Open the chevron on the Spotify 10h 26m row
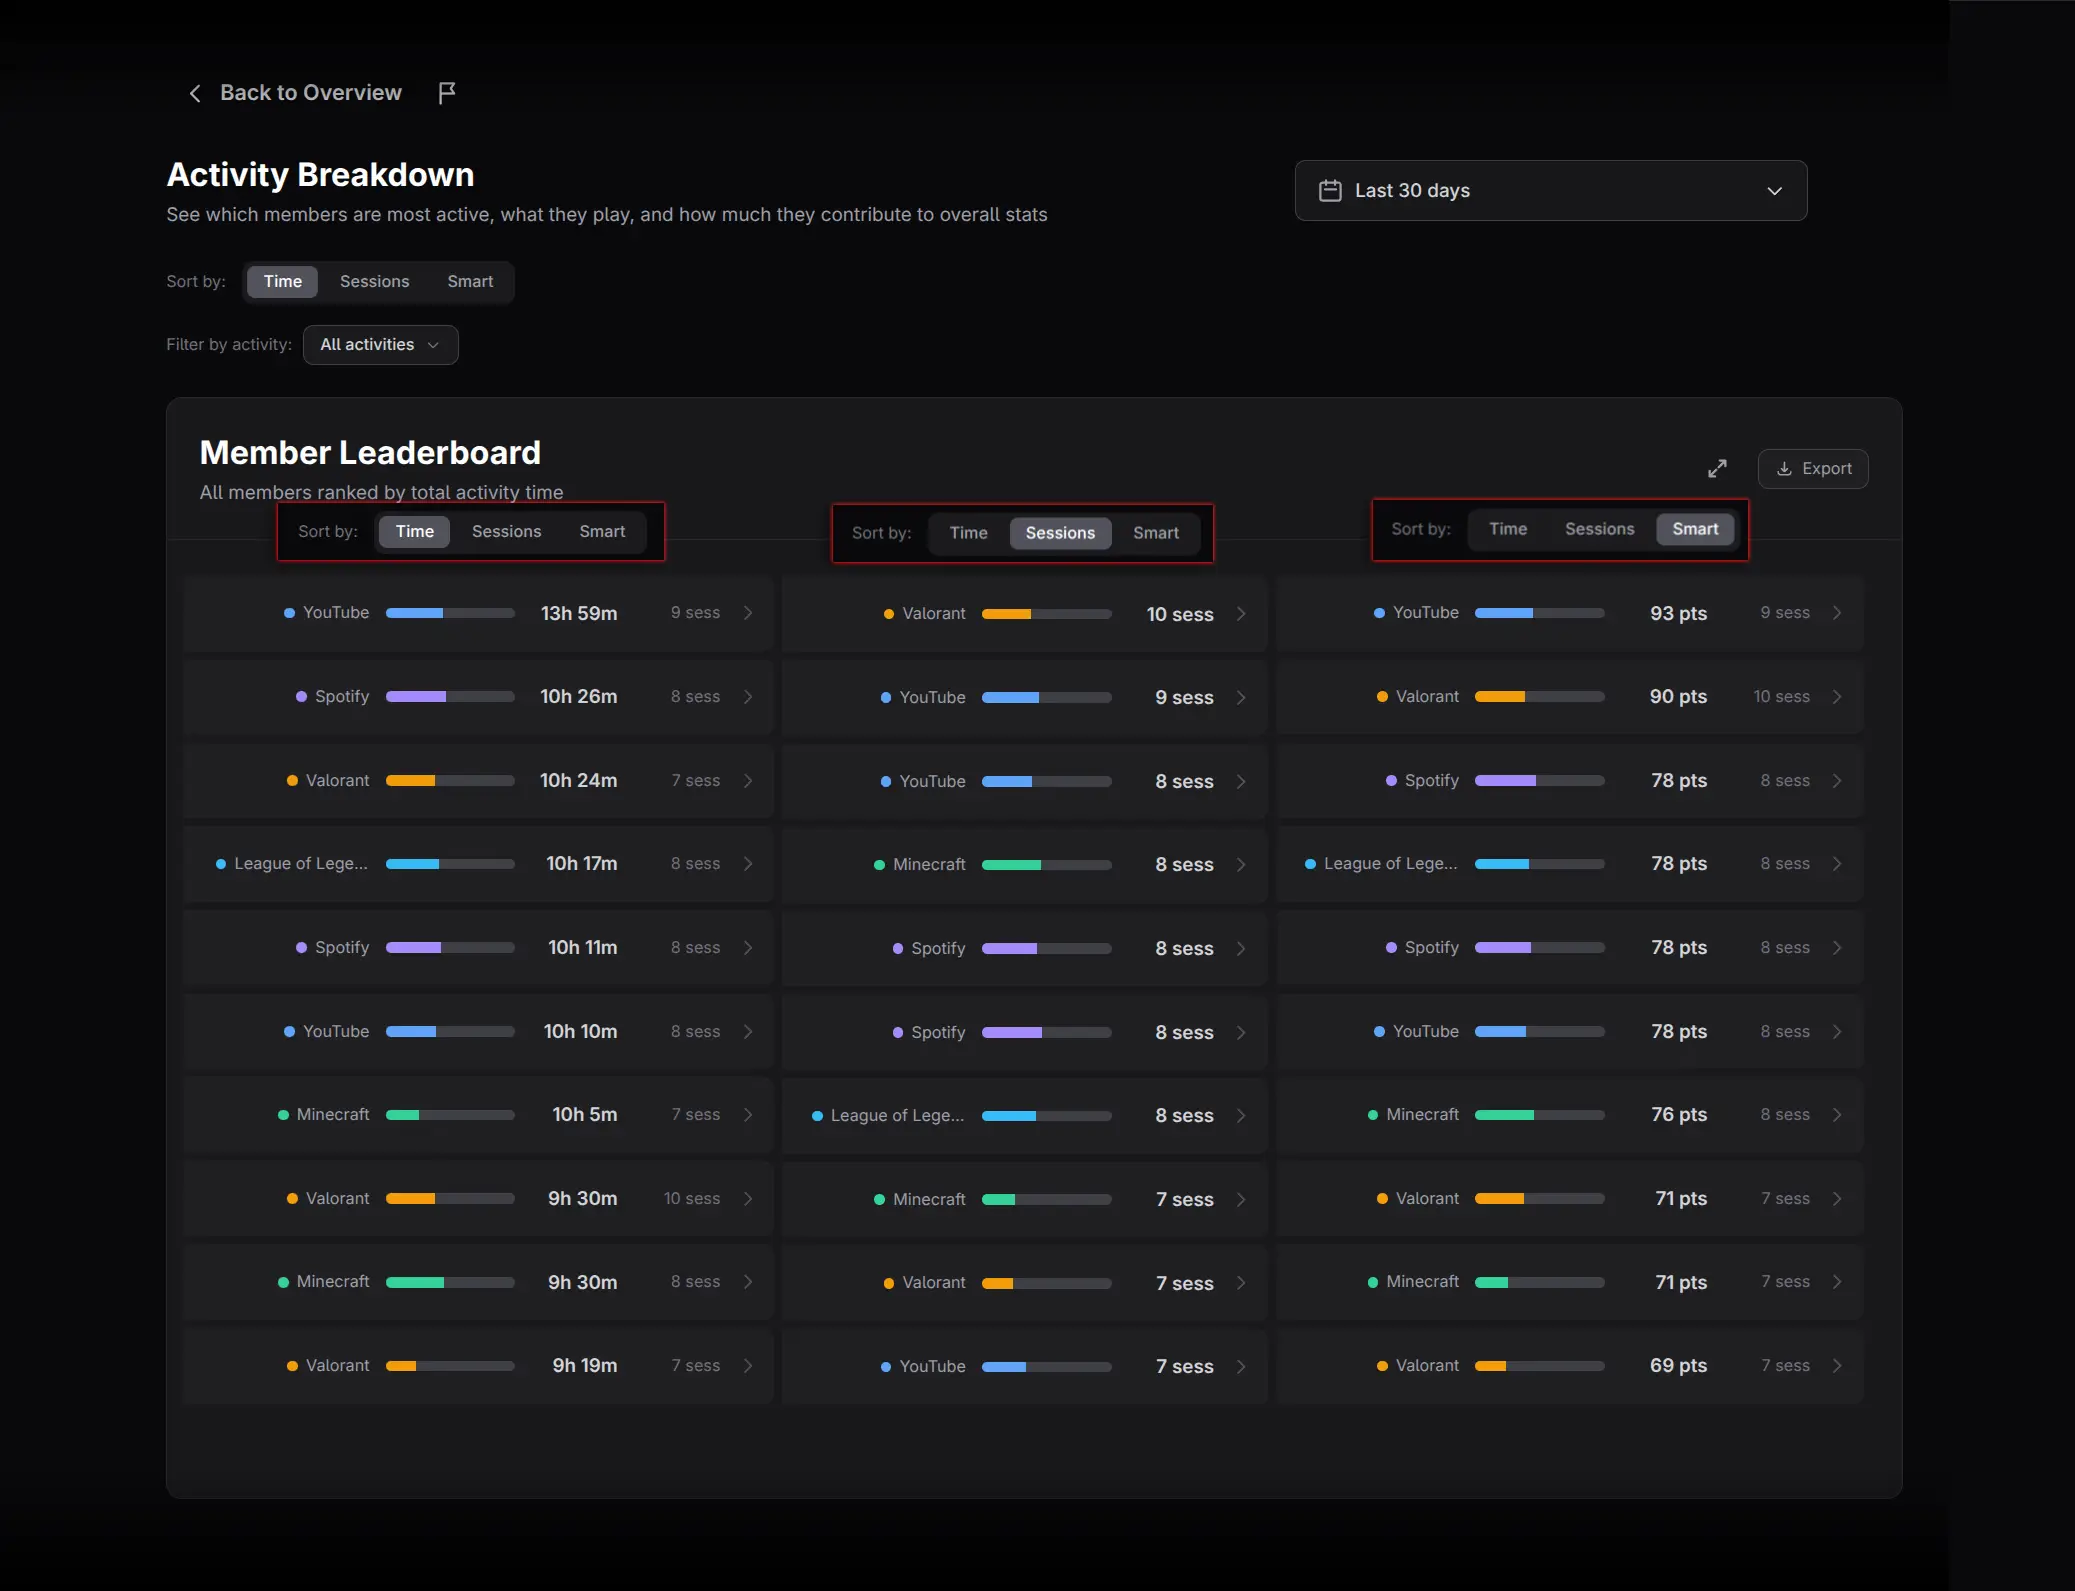The width and height of the screenshot is (2075, 1591). [x=748, y=697]
